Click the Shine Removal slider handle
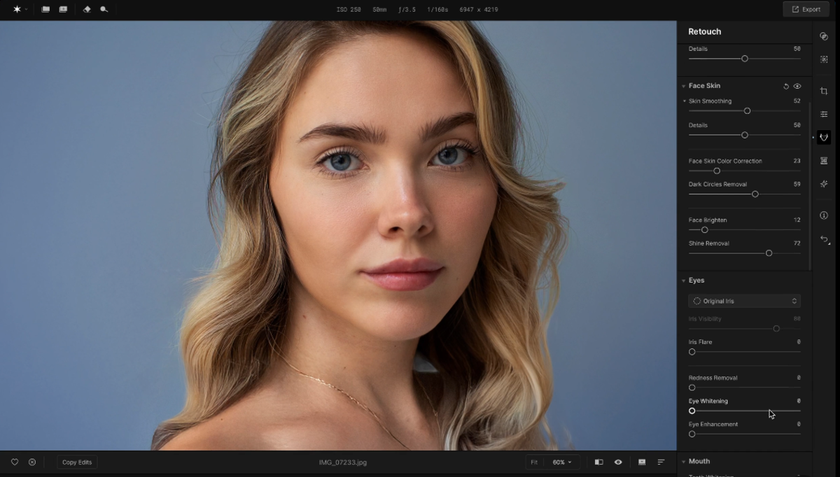Image resolution: width=840 pixels, height=477 pixels. [x=769, y=253]
